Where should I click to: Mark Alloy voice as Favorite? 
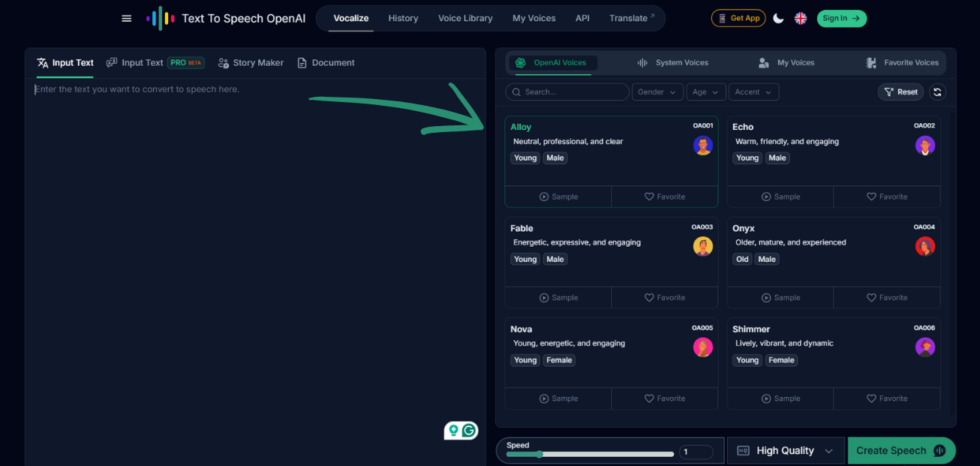pos(665,197)
